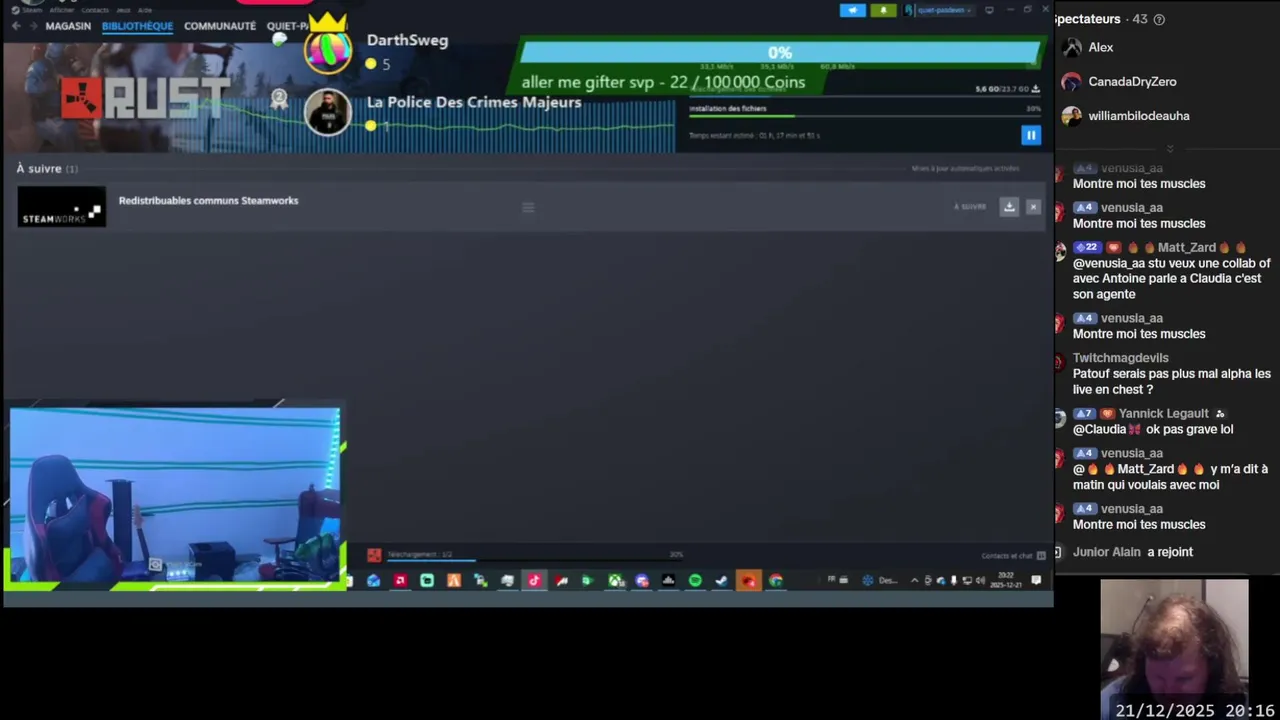This screenshot has height=720, width=1280.
Task: Open the MAGASIN tab in Steam
Action: 68,26
